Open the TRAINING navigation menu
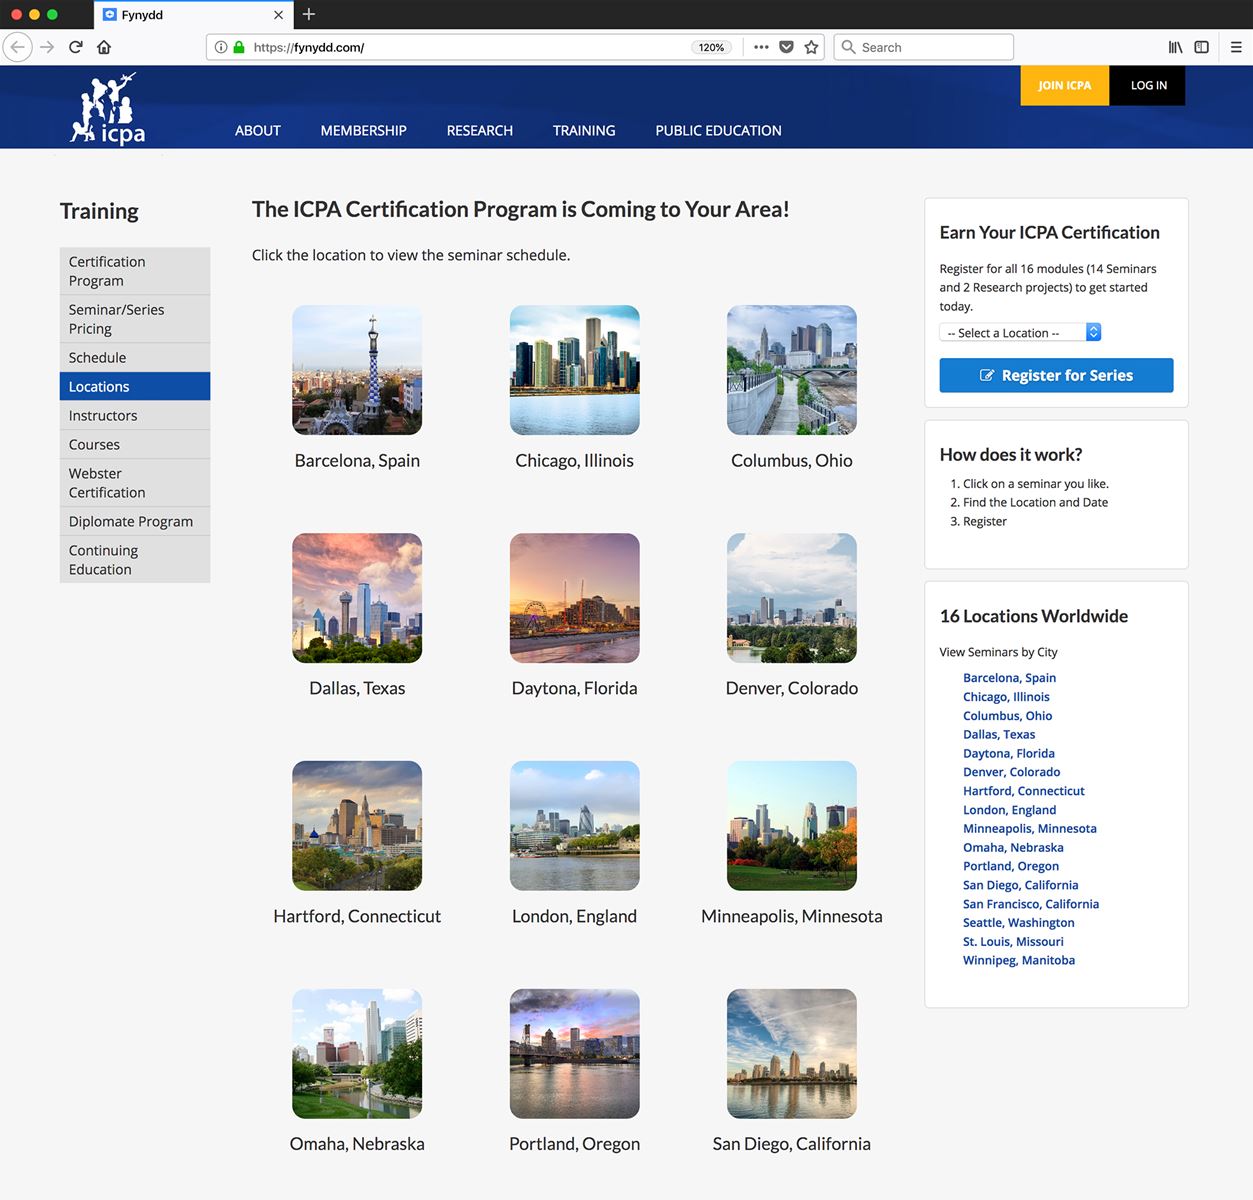This screenshot has width=1253, height=1200. (584, 130)
